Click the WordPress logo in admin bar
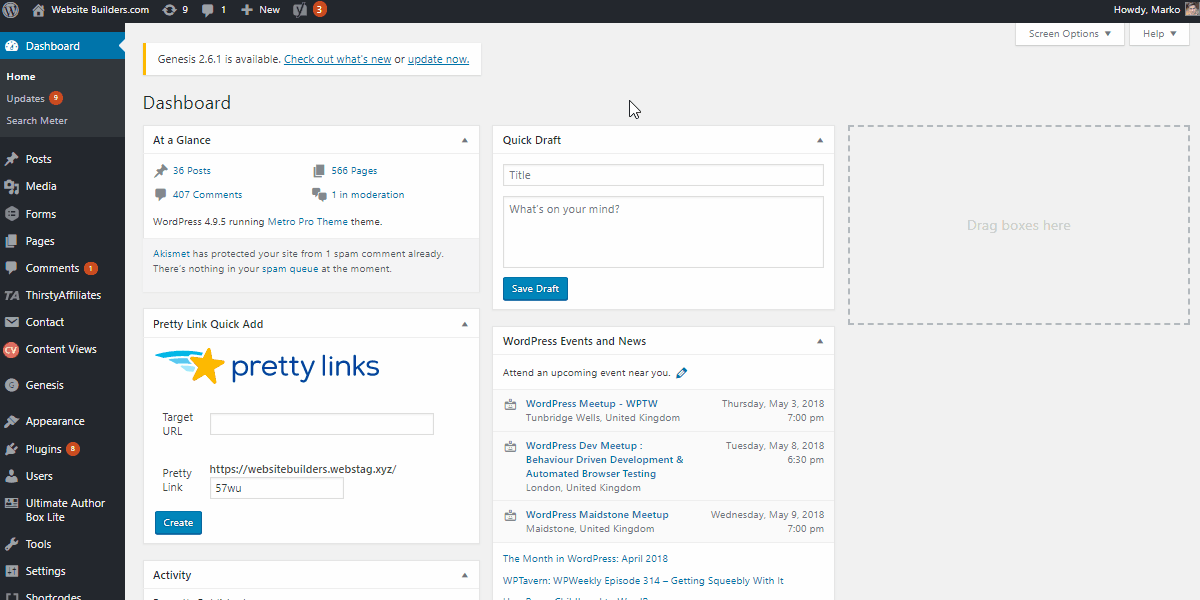This screenshot has width=1200, height=600. tap(11, 10)
